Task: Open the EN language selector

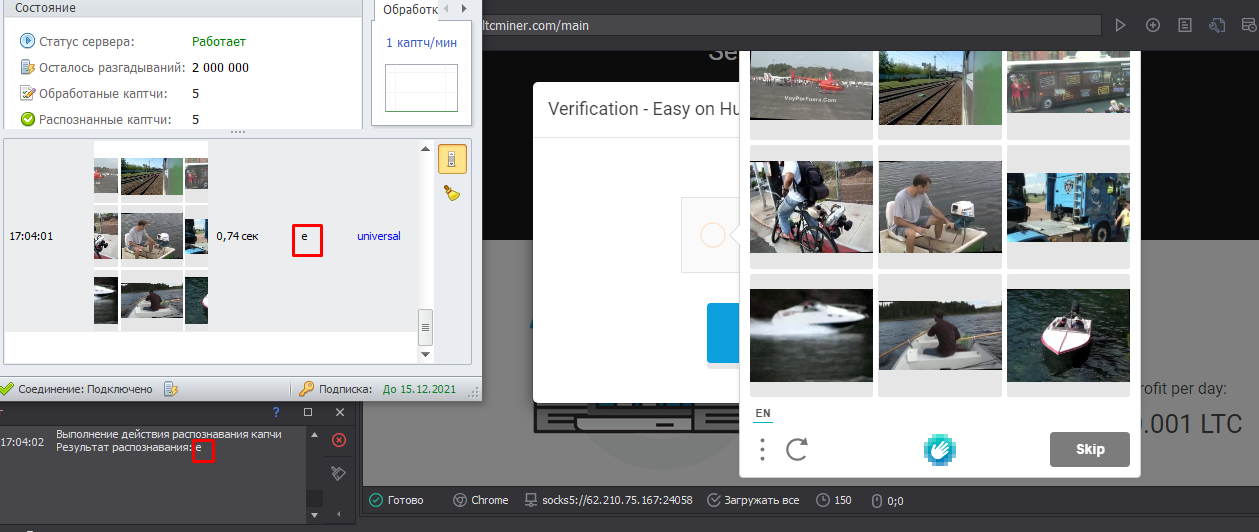Action: click(x=762, y=413)
